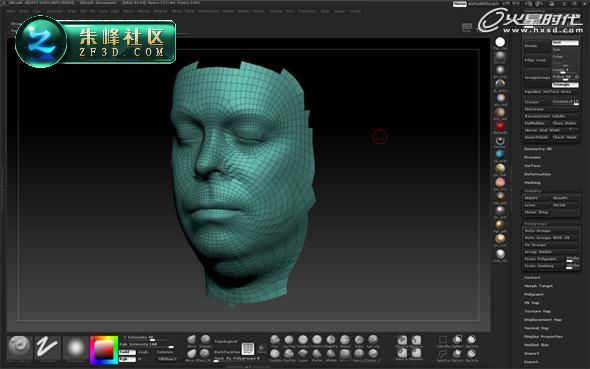Click the Edge Loop button

click(x=536, y=60)
